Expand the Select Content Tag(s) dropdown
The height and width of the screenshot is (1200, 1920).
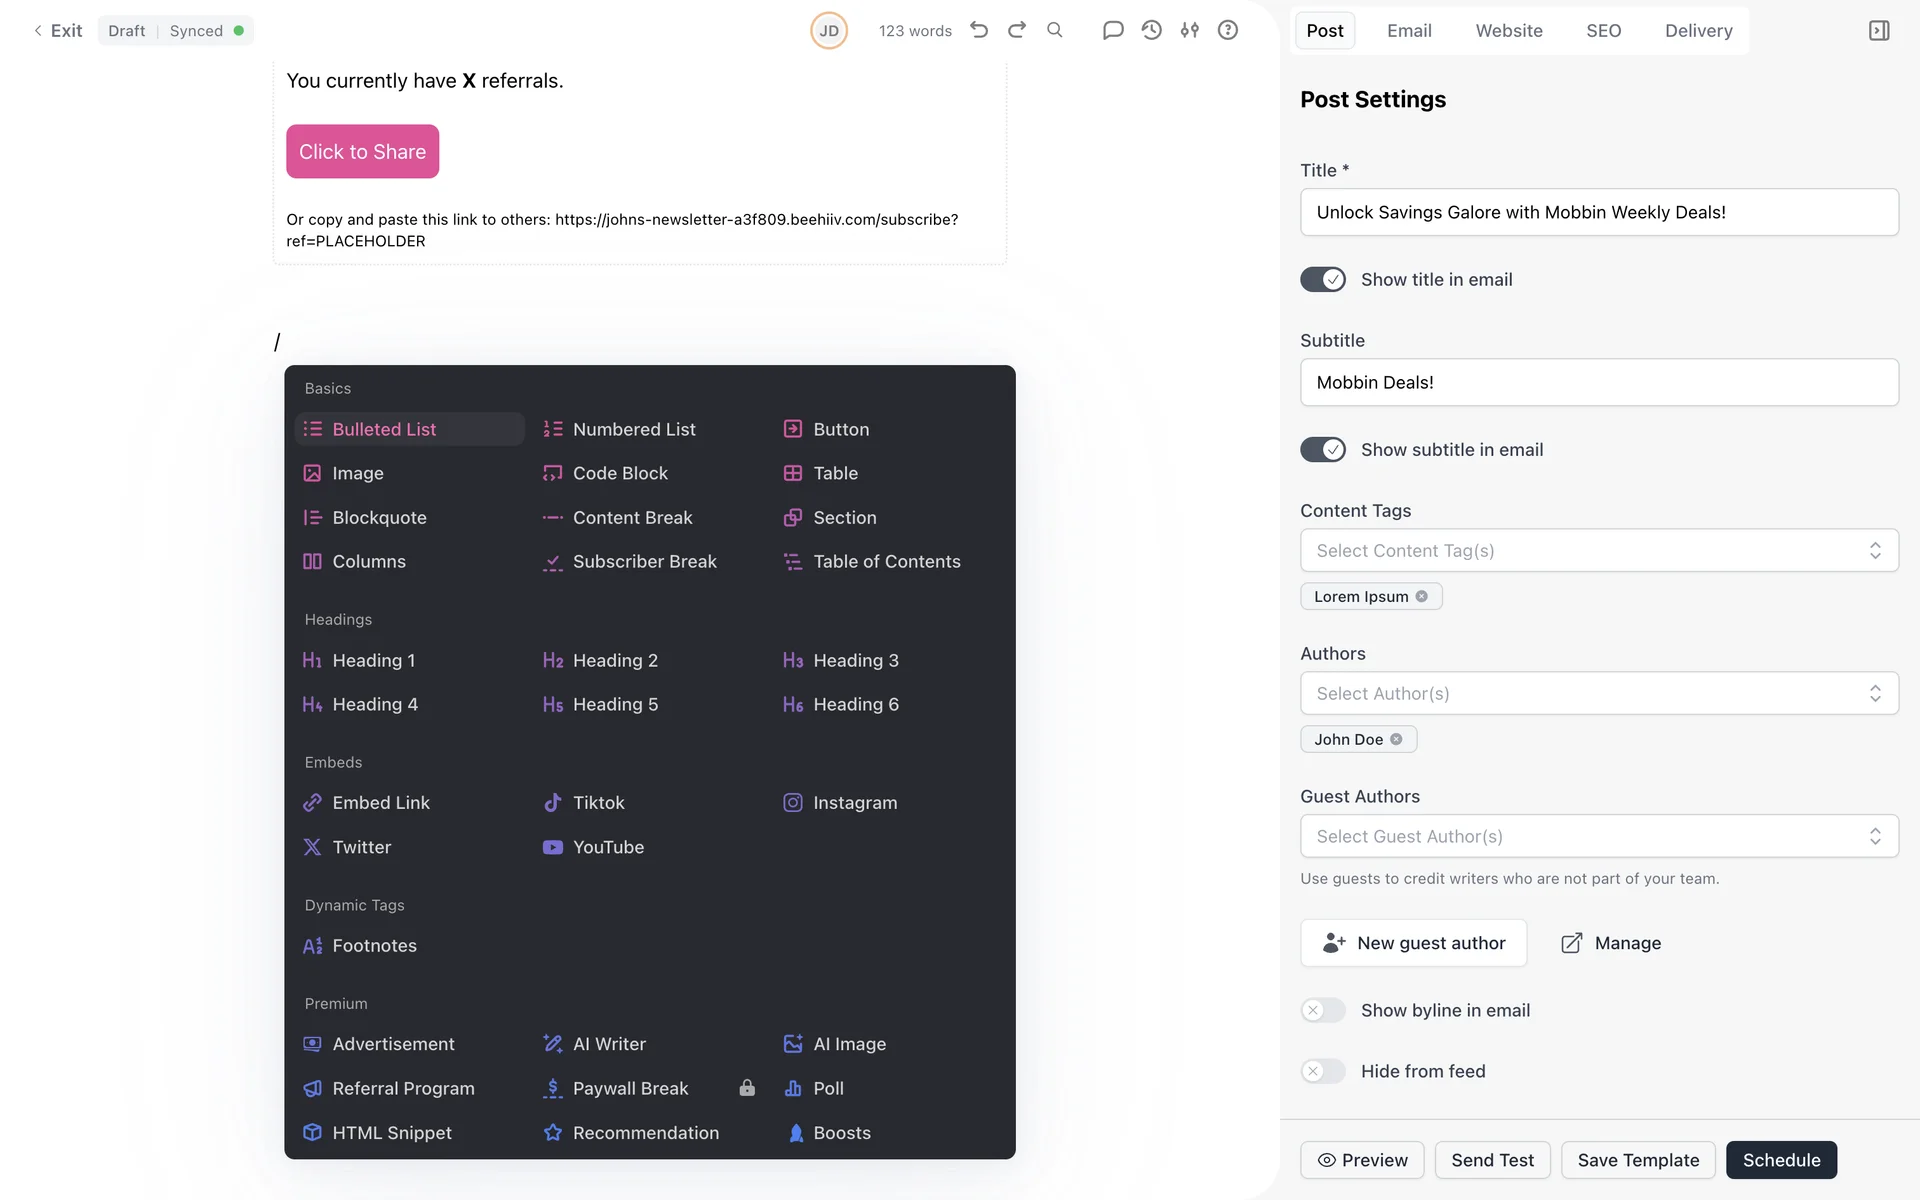(1598, 550)
